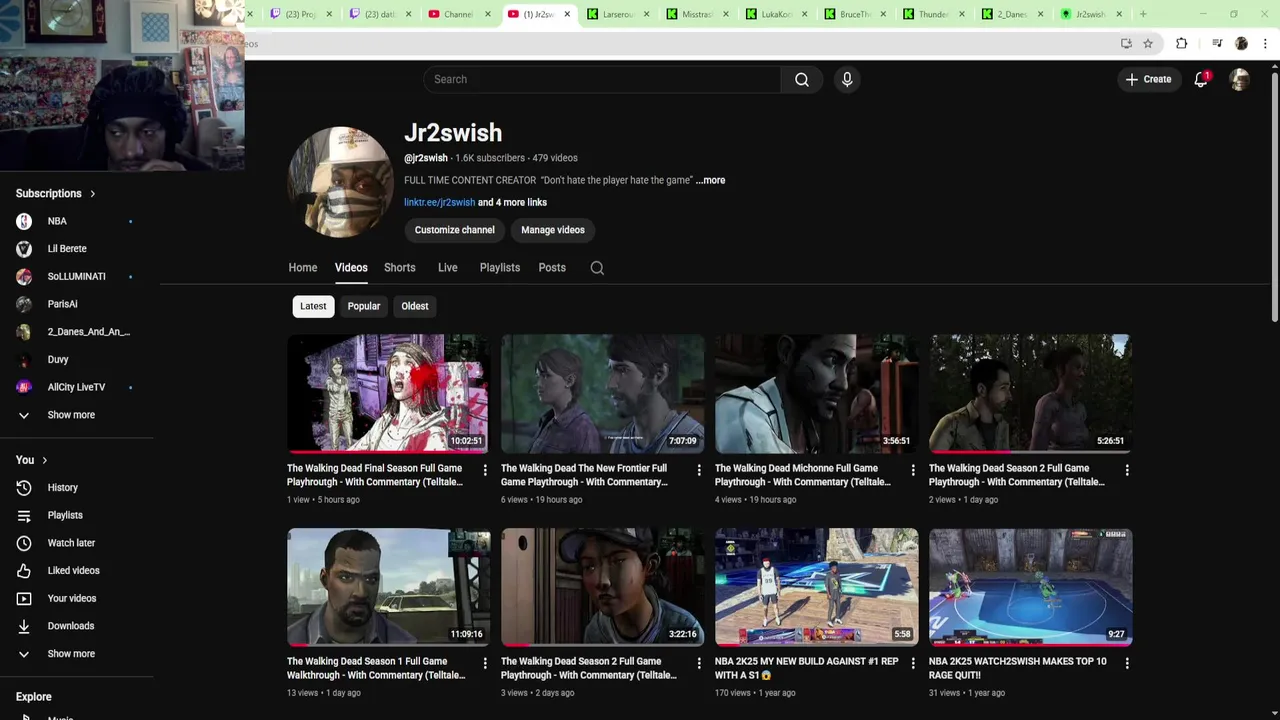
Task: Open the Posts tab
Action: click(552, 268)
